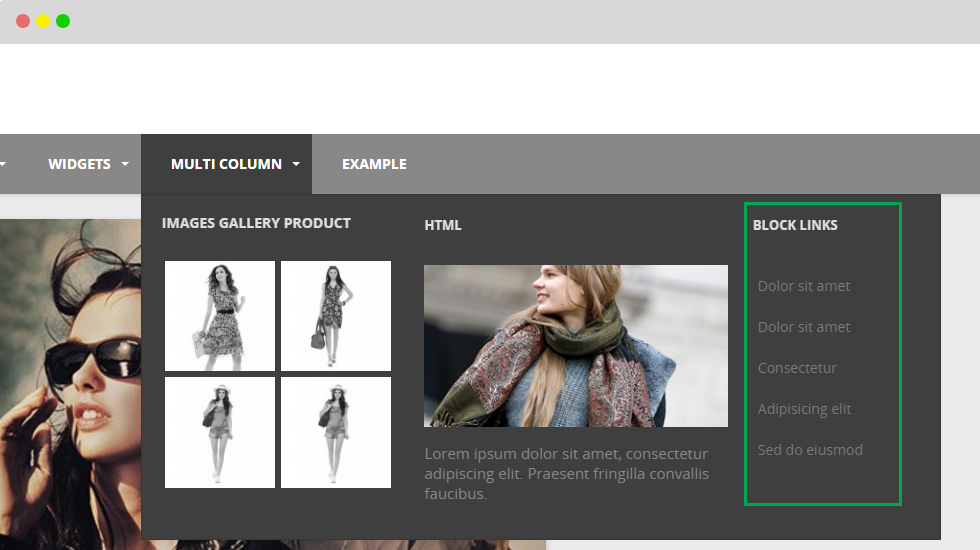Expand the WIDGETS dropdown arrow
Viewport: 980px width, 550px height.
(125, 164)
